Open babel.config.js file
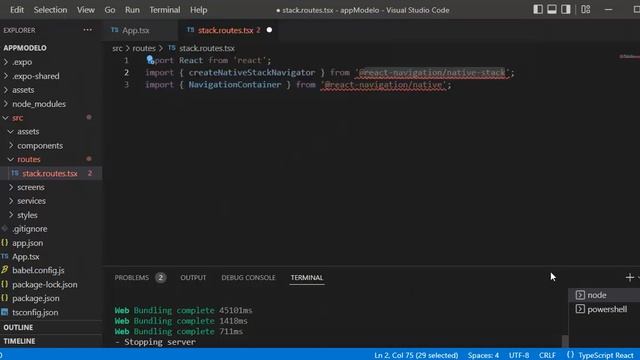 coord(38,271)
